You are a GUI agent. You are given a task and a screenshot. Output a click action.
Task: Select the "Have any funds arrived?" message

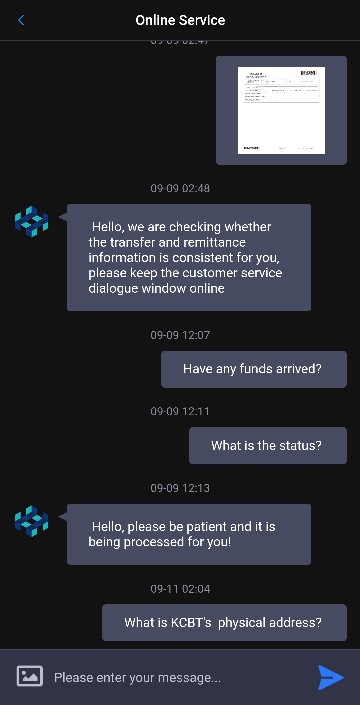(254, 369)
